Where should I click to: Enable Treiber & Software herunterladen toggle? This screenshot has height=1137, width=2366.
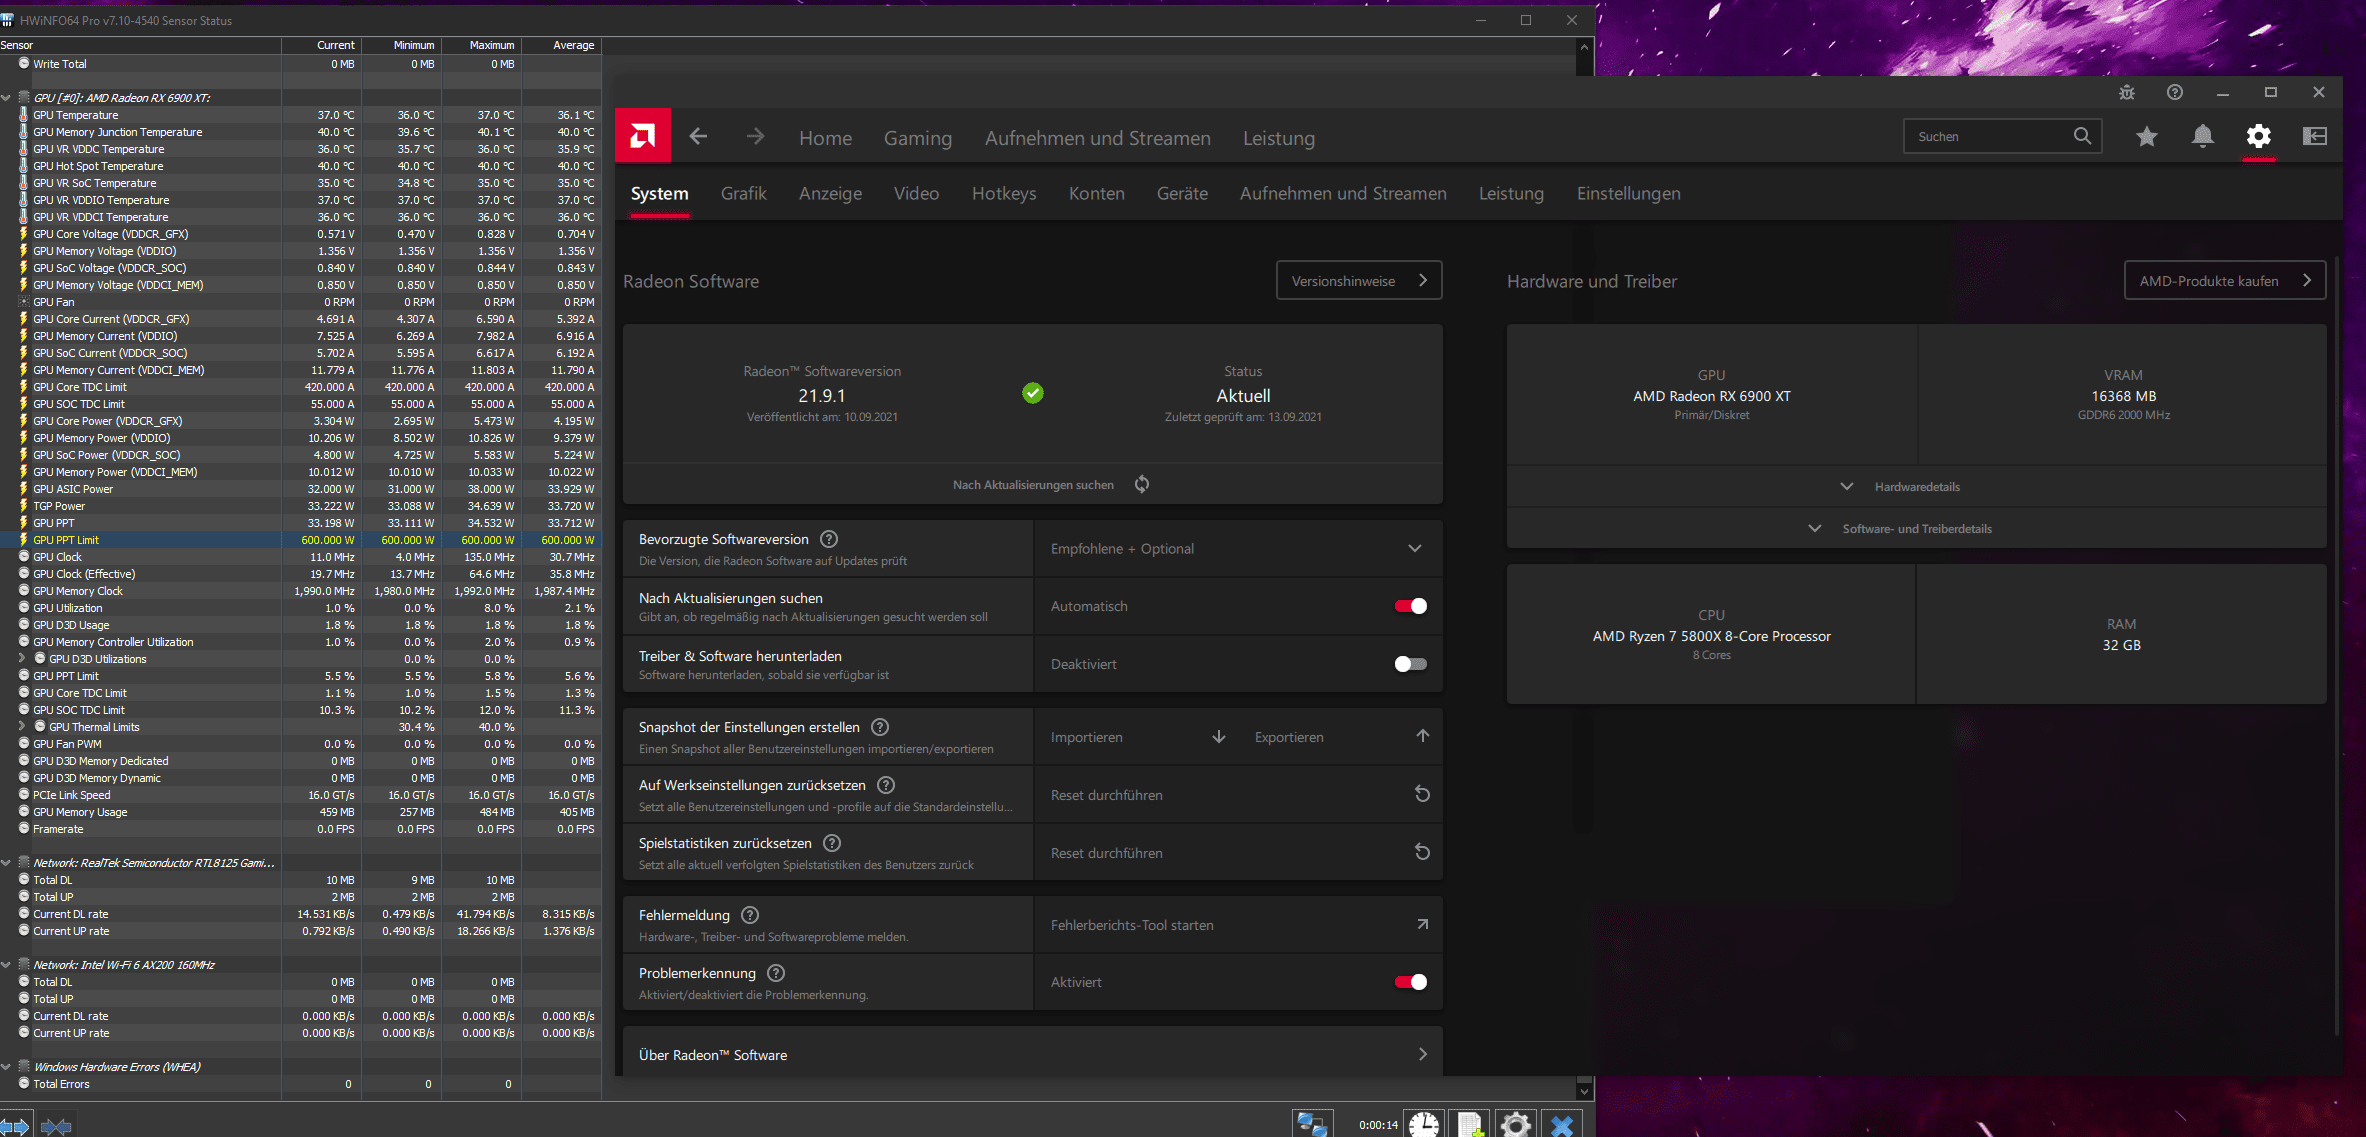(x=1410, y=664)
